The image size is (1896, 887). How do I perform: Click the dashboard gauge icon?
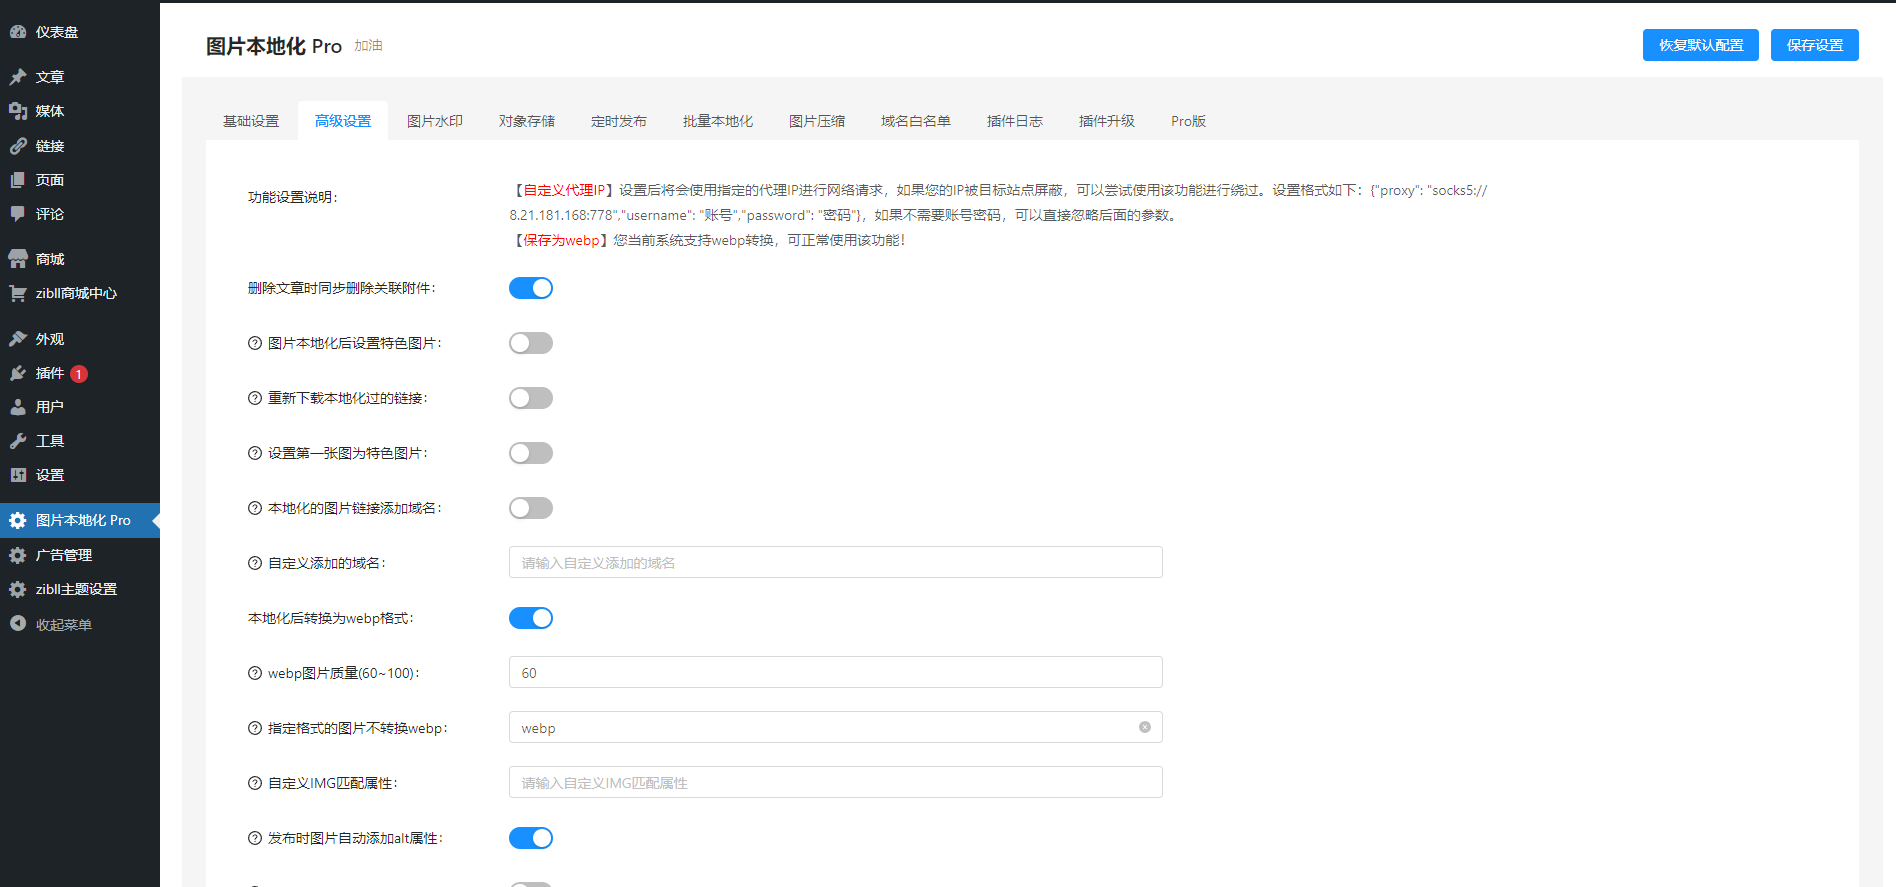(18, 32)
